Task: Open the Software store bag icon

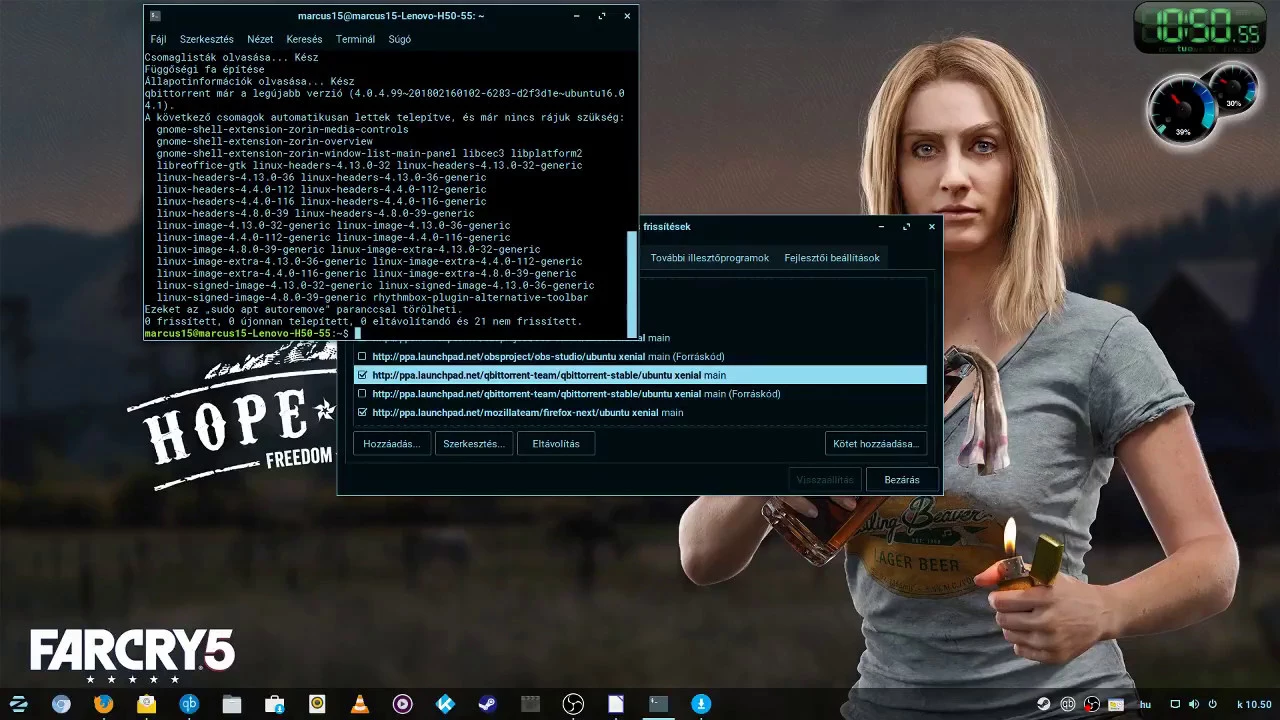Action: point(274,704)
